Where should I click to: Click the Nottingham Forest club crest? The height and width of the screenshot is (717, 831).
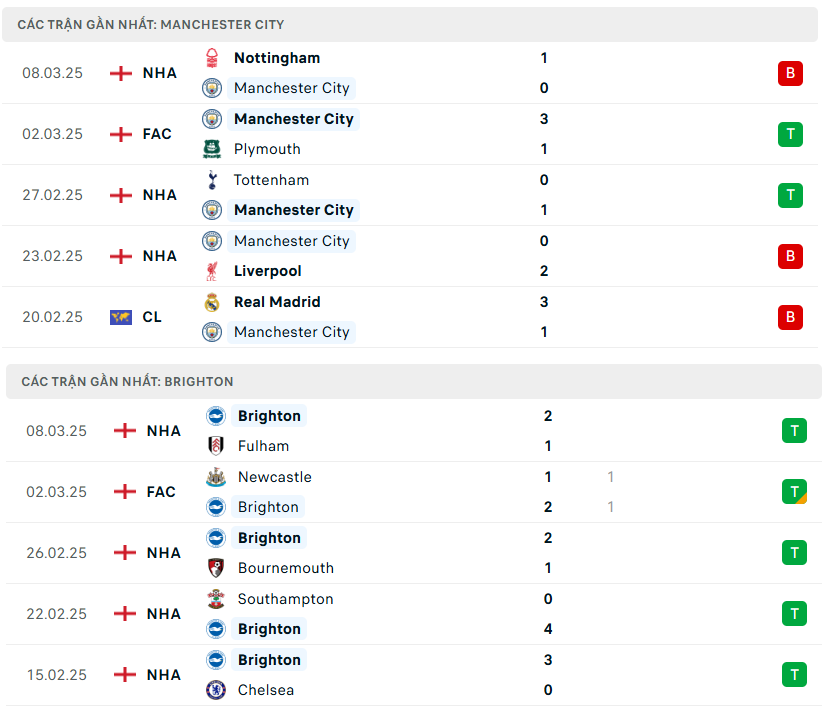pos(212,58)
